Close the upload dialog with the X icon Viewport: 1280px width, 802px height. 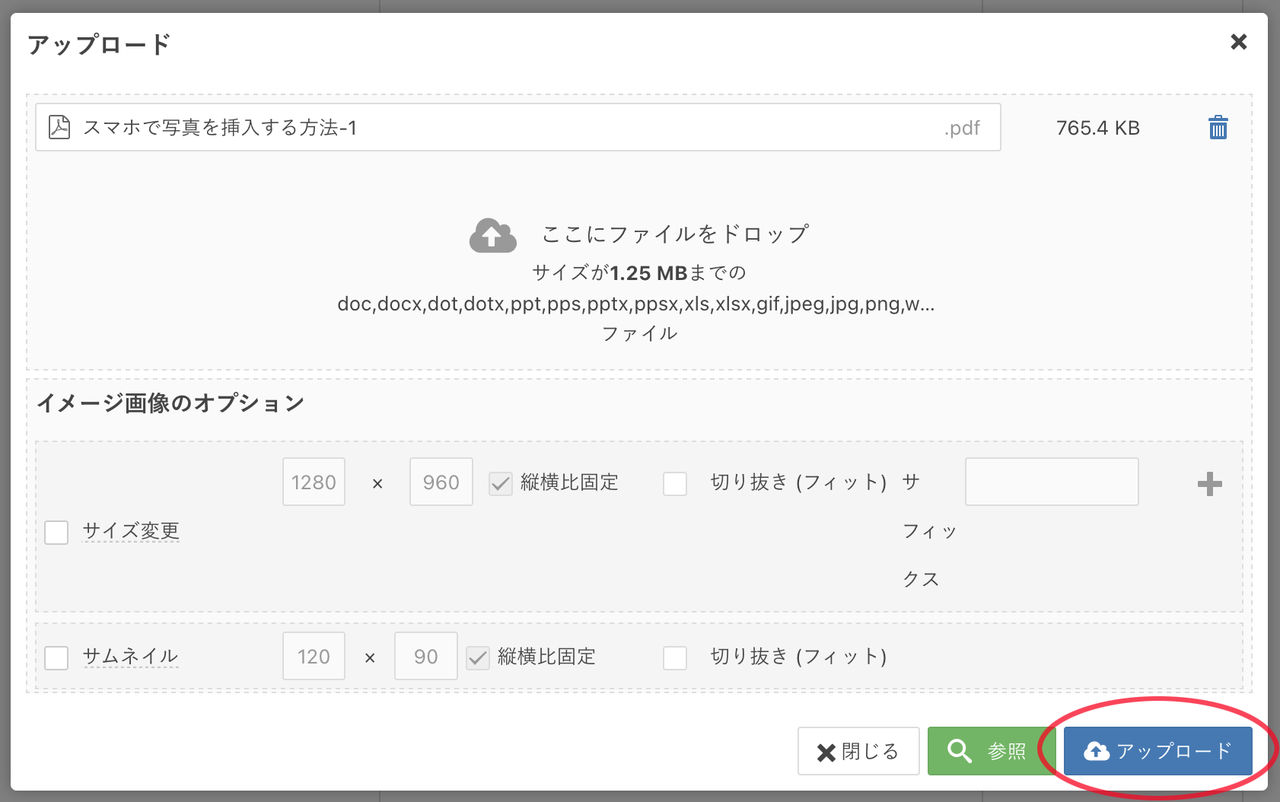(x=1238, y=42)
